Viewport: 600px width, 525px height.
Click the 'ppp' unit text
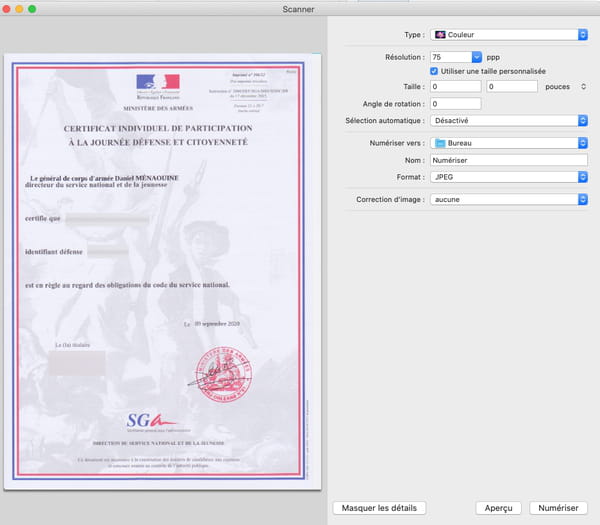point(493,57)
